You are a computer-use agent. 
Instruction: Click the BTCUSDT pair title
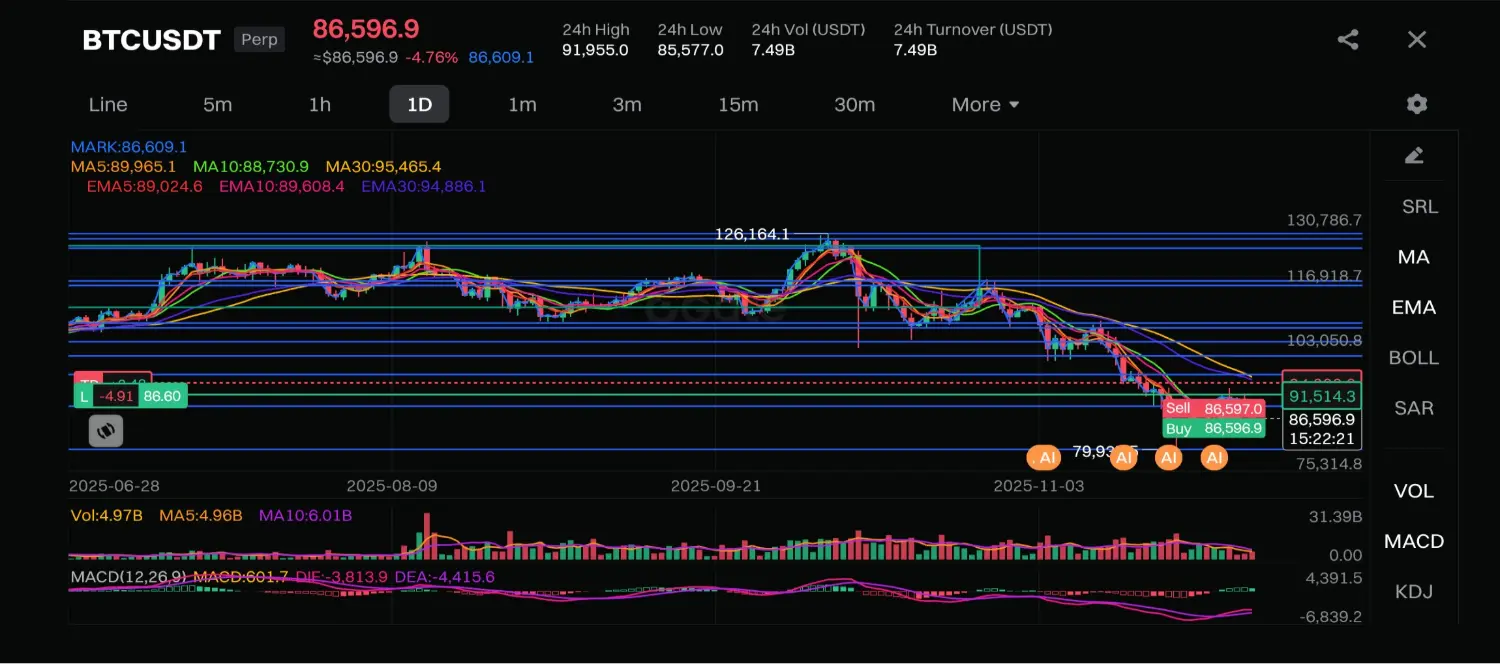[x=151, y=40]
